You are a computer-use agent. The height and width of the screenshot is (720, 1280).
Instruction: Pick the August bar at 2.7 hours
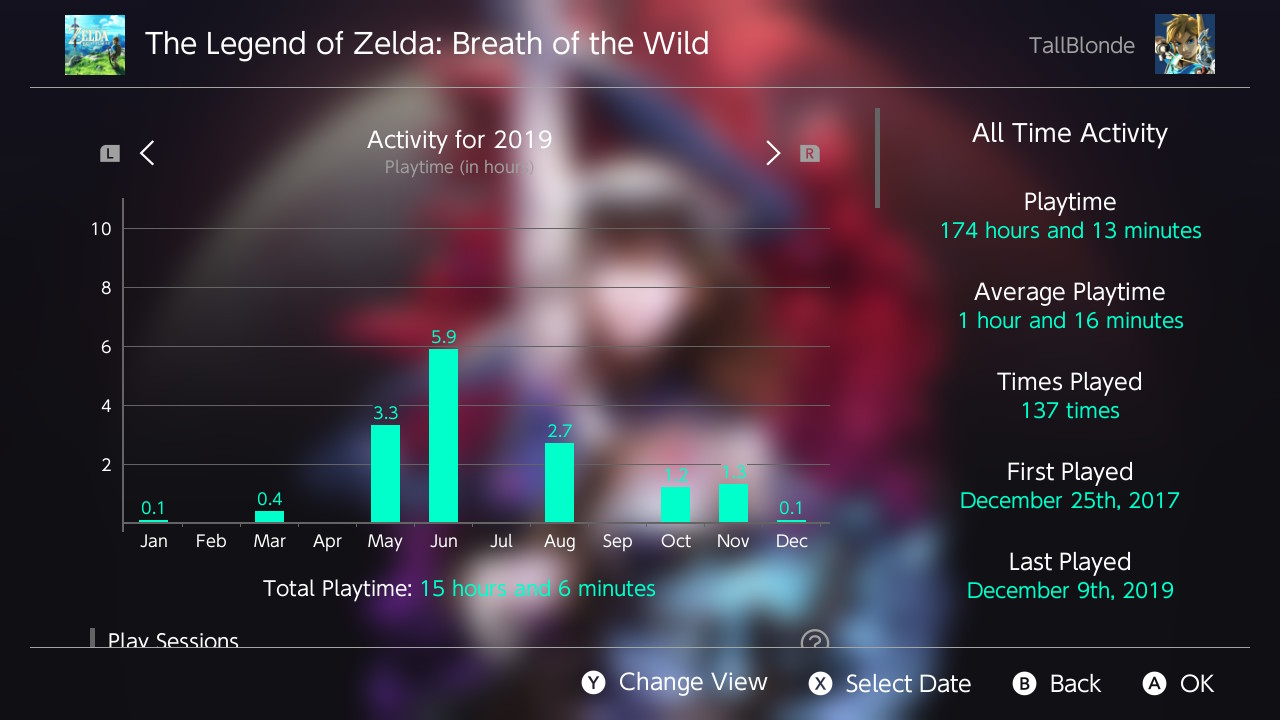coord(560,483)
